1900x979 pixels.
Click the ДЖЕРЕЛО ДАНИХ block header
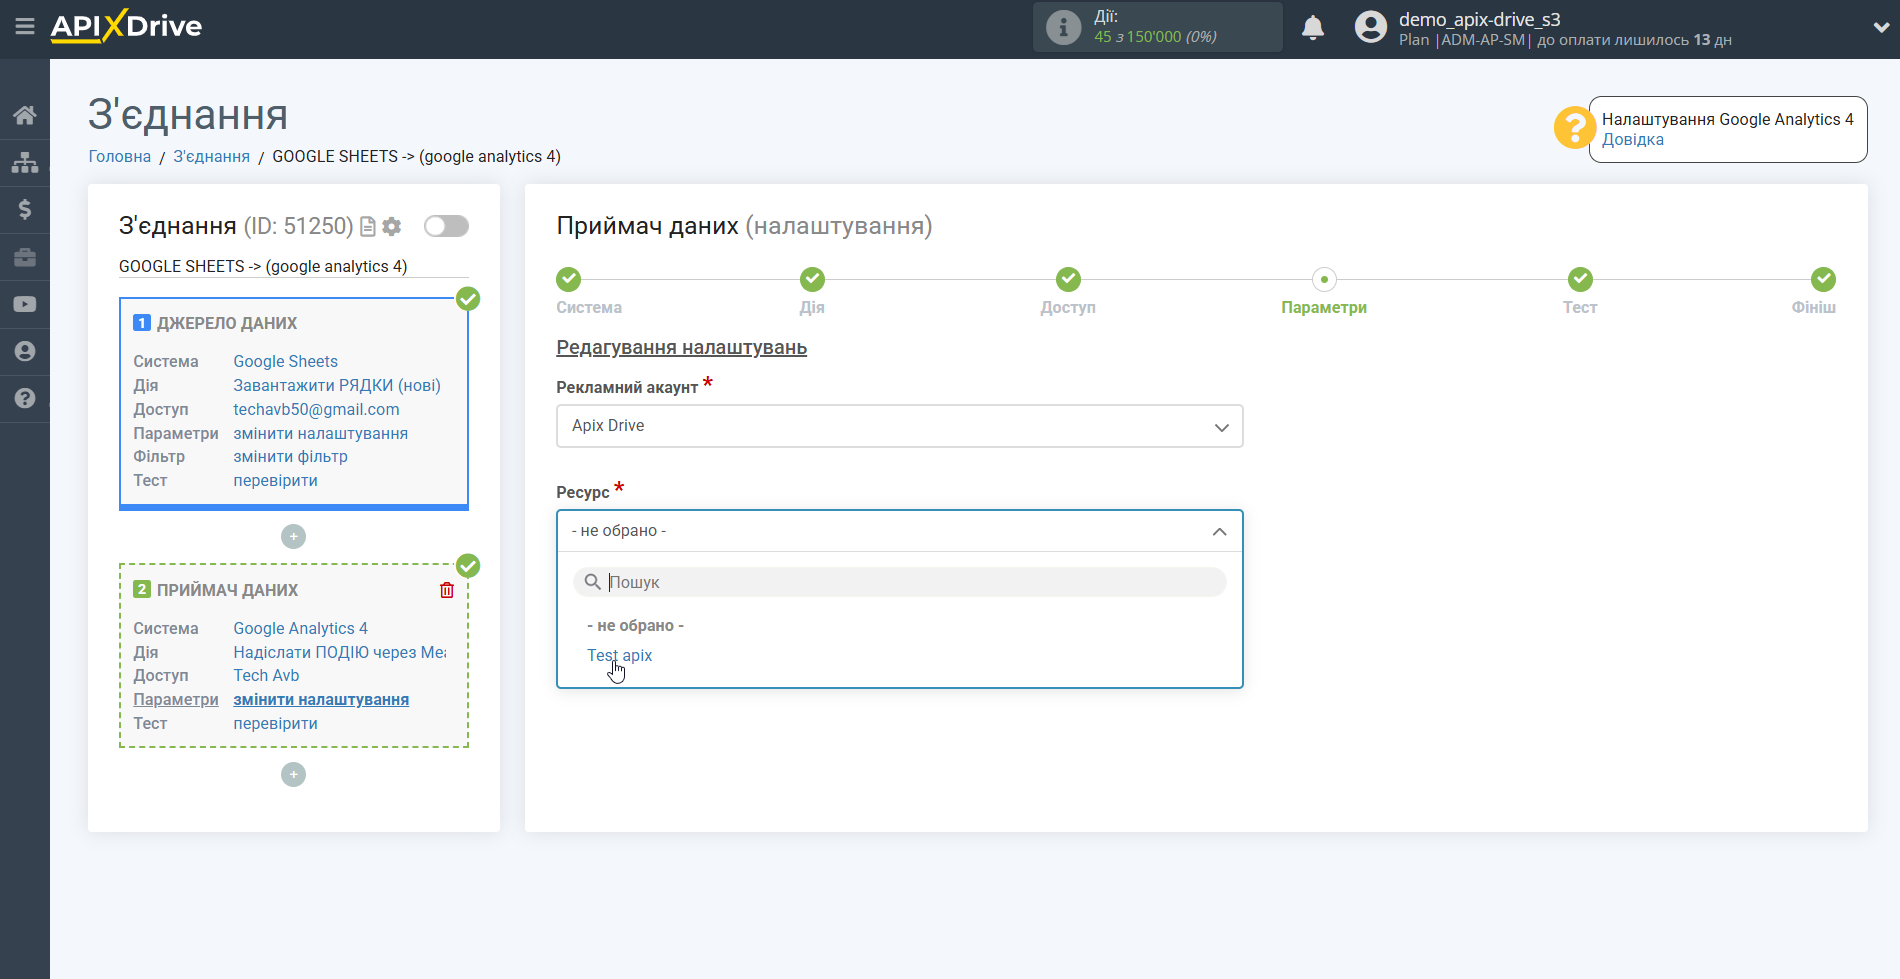227,324
